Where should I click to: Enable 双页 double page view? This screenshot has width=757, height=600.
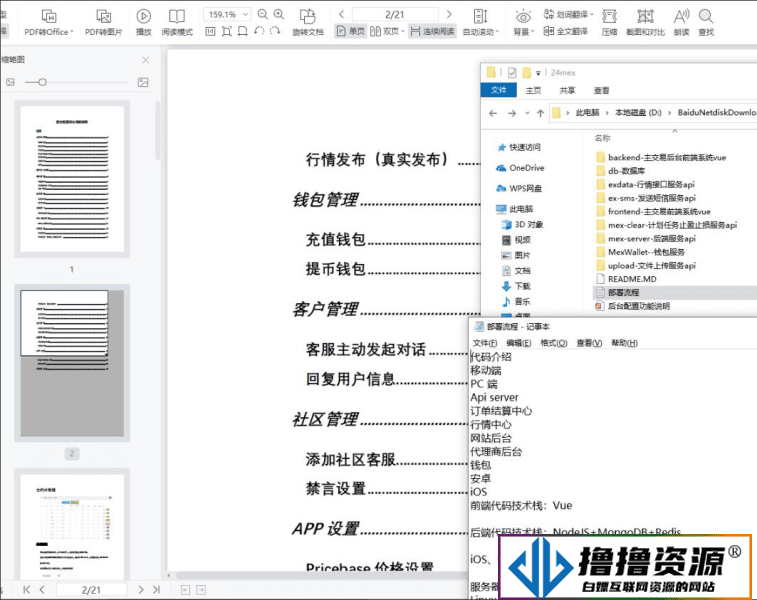pos(385,31)
